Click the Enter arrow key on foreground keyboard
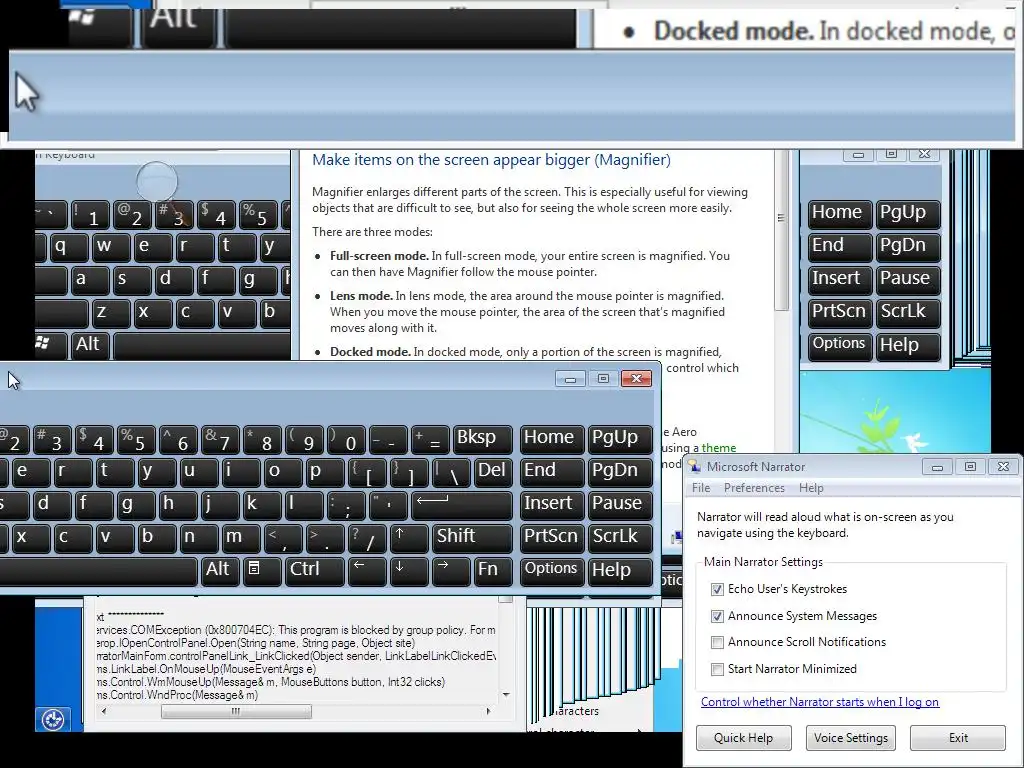The height and width of the screenshot is (768, 1024). tap(462, 504)
